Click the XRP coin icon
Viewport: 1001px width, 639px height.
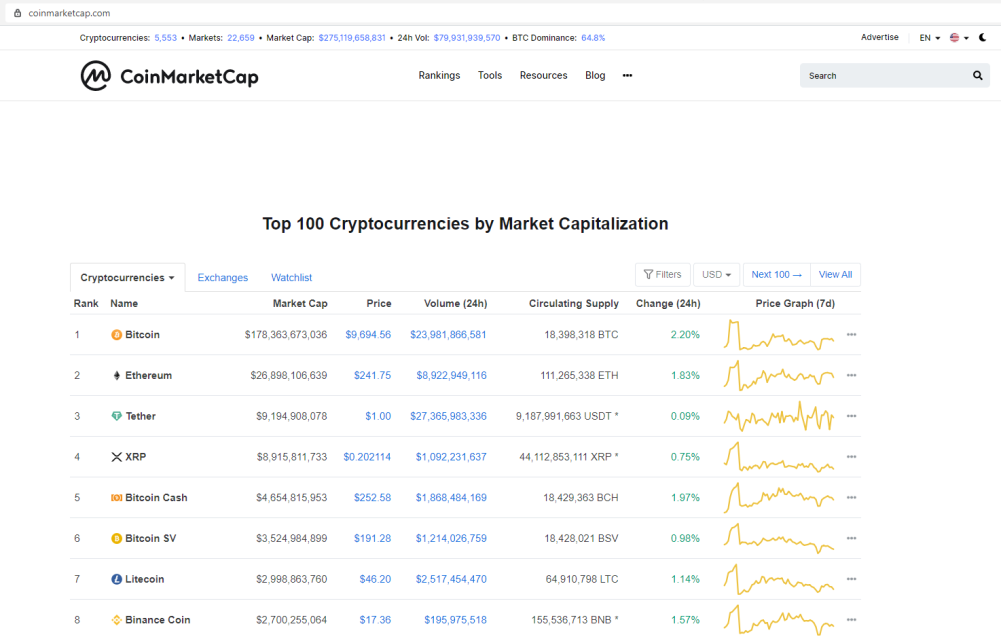pyautogui.click(x=116, y=457)
